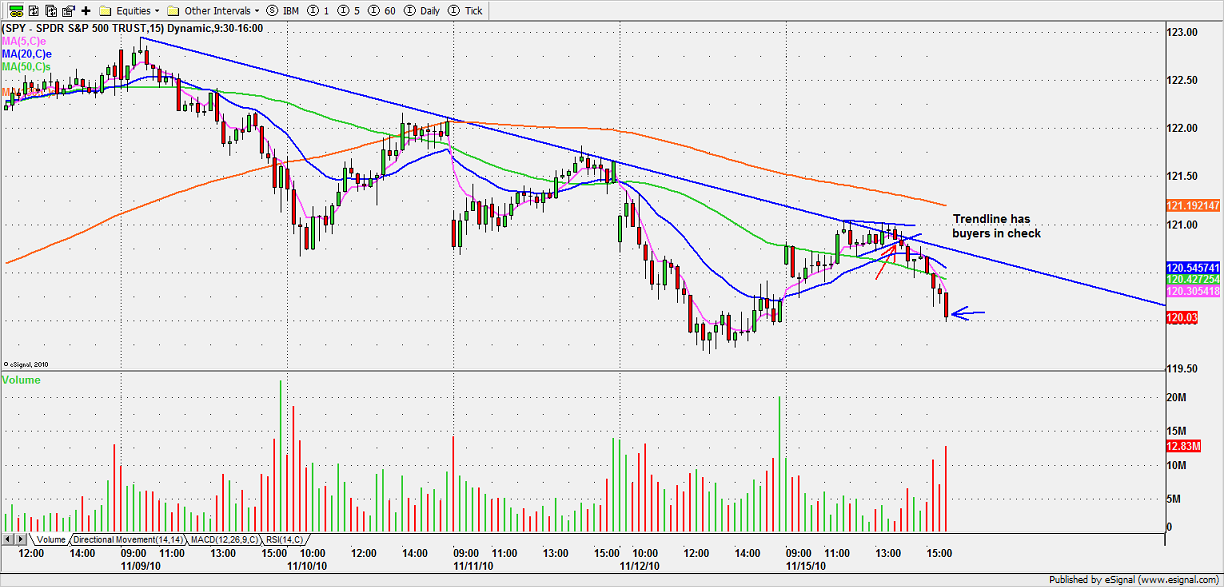The height and width of the screenshot is (587, 1224).
Task: Click the MA(50,C)s study label
Action: [x=27, y=67]
